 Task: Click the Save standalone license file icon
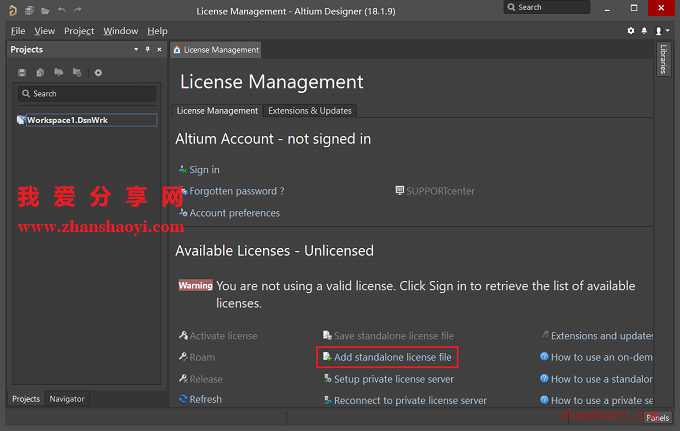327,335
